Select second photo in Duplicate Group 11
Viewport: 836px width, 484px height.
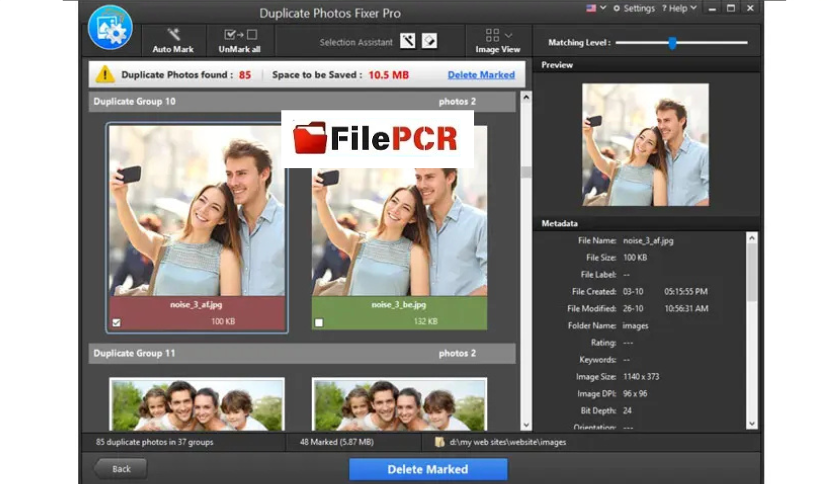tap(399, 405)
